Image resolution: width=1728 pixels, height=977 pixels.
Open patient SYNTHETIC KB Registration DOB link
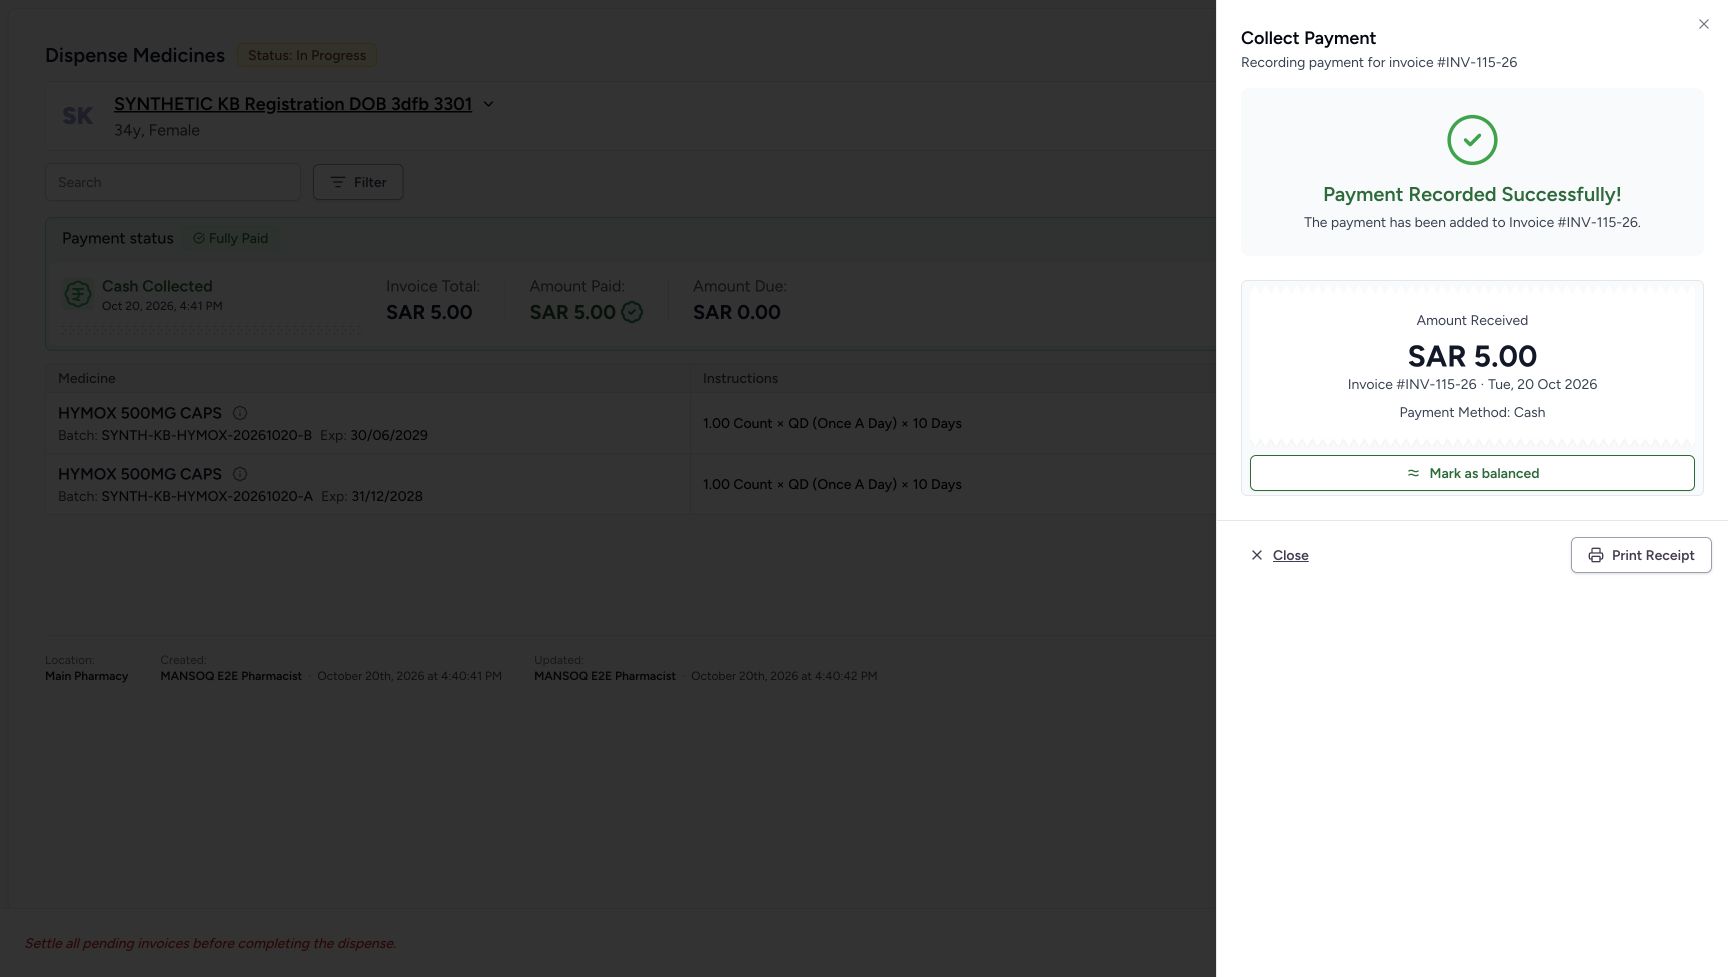(x=293, y=104)
